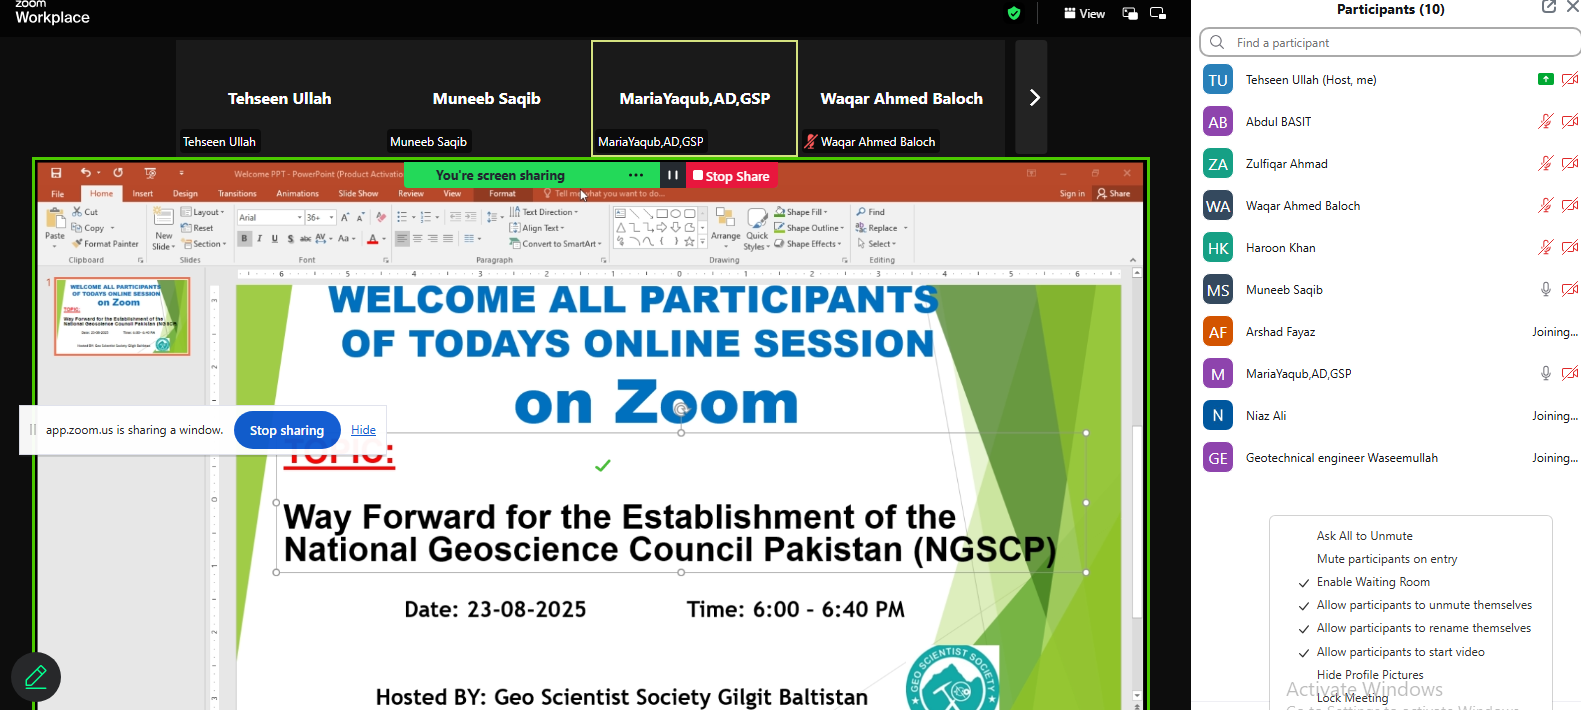Viewport: 1581px width, 710px height.
Task: Select the rectangle shape in shapes gallery
Action: click(662, 213)
